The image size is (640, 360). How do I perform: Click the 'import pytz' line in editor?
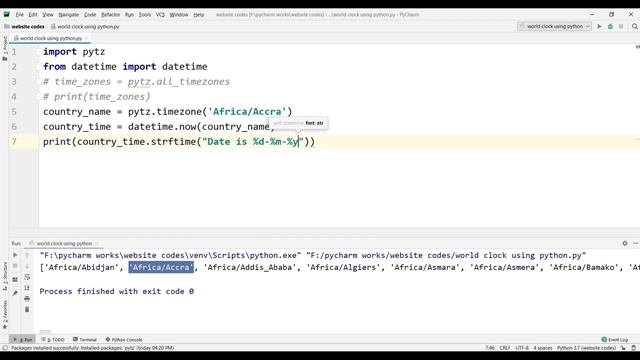pos(74,52)
